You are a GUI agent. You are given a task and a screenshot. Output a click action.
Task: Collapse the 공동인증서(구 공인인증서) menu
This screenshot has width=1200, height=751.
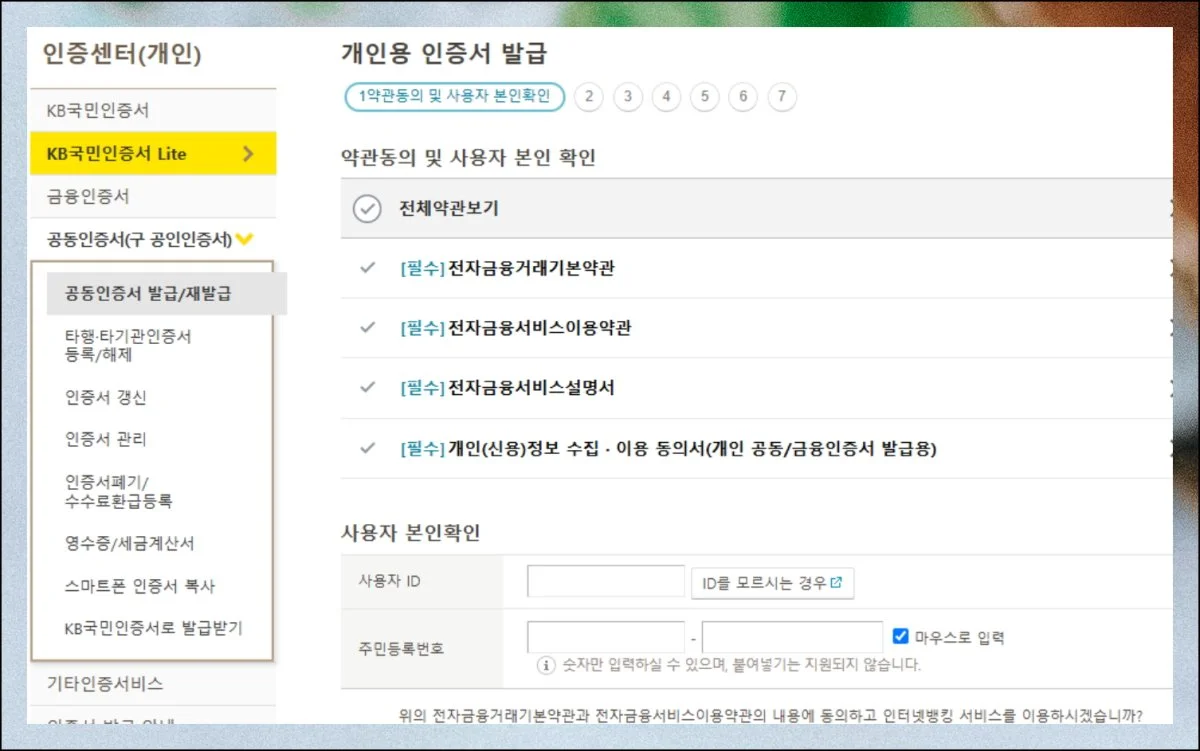(x=244, y=239)
